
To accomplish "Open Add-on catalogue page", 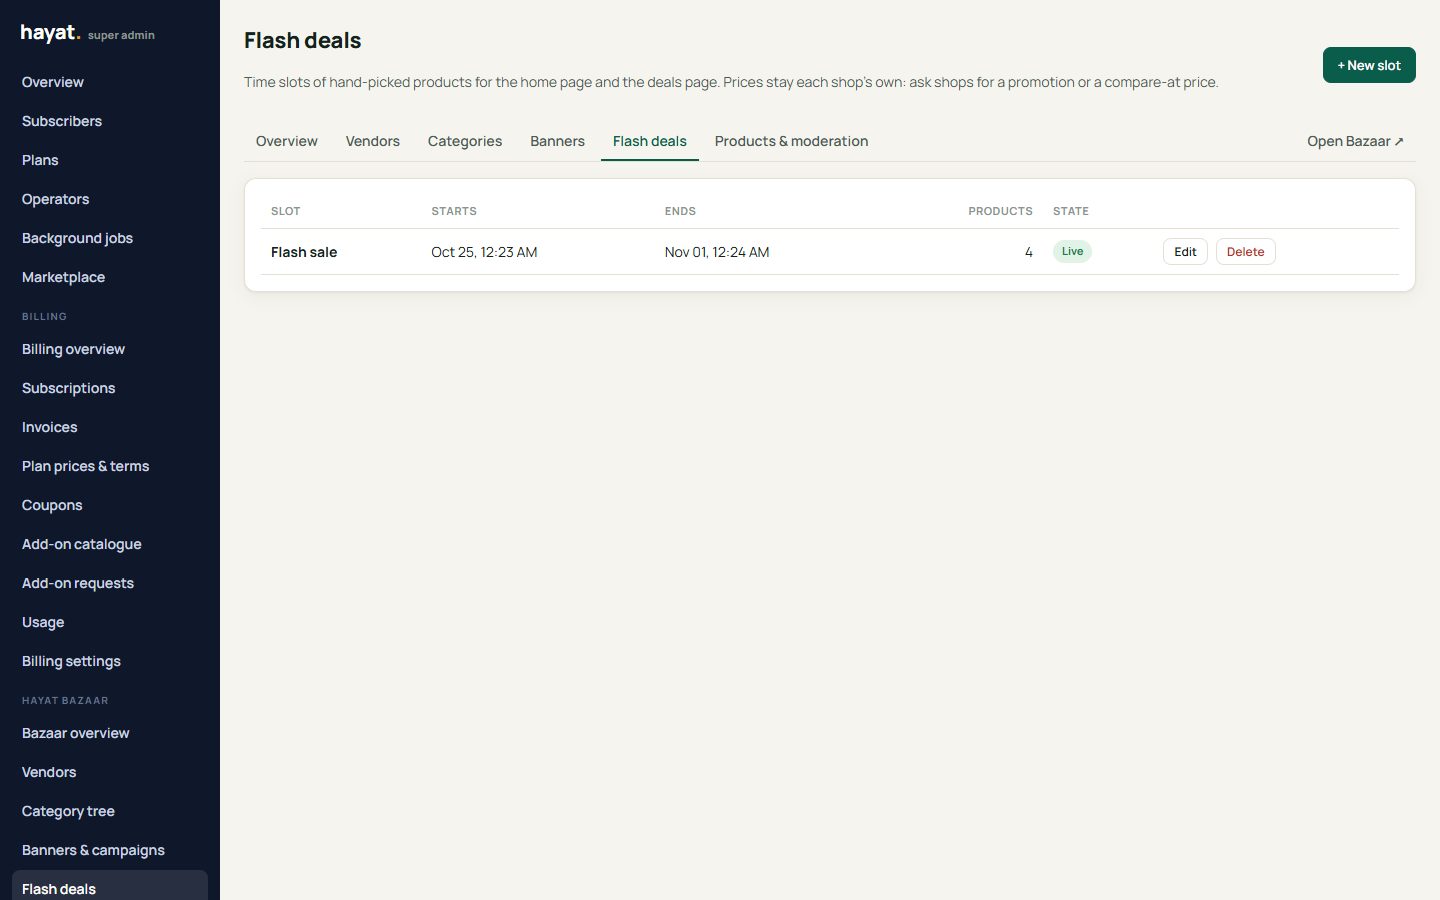I will click(x=82, y=544).
